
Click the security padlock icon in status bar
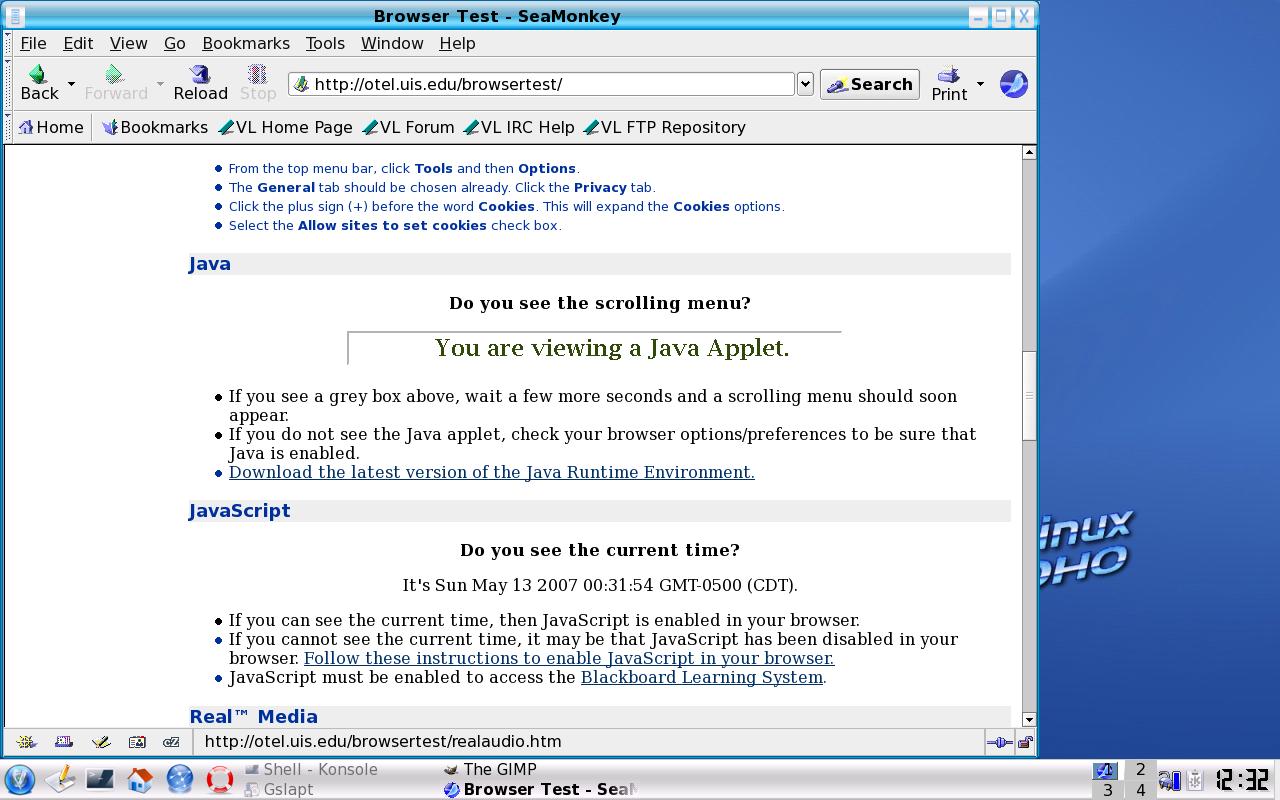(1025, 742)
